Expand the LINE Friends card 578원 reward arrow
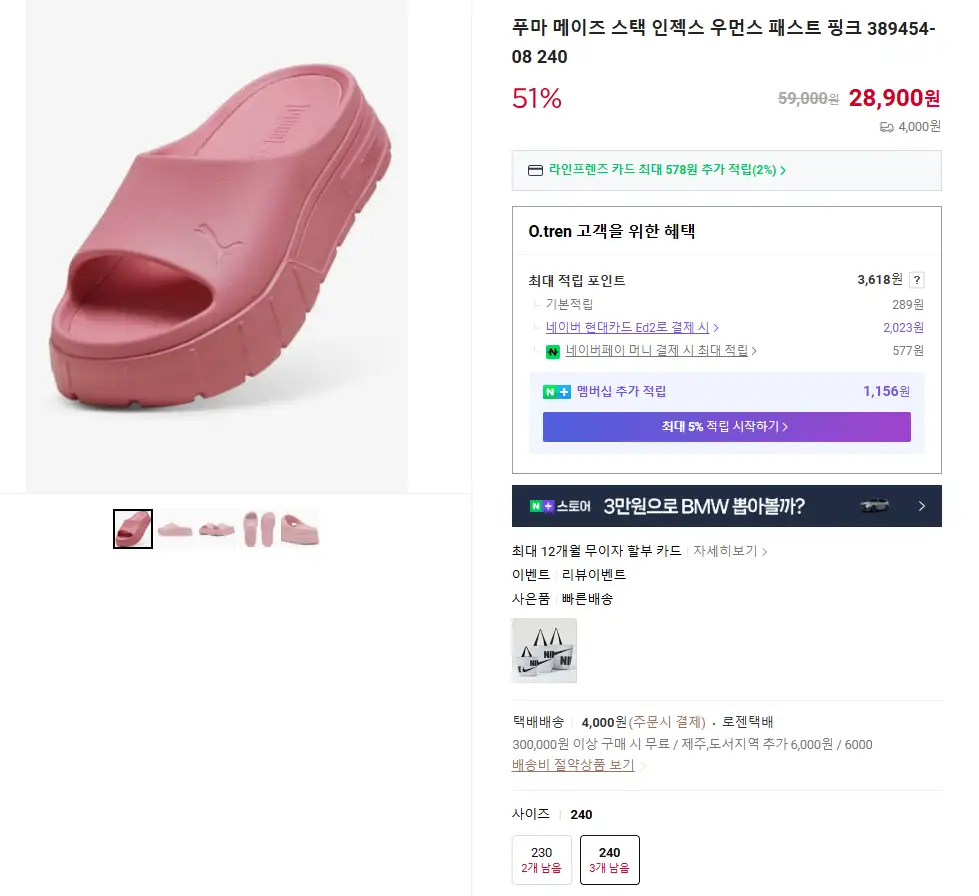Screen dimensions: 979x896 783,171
